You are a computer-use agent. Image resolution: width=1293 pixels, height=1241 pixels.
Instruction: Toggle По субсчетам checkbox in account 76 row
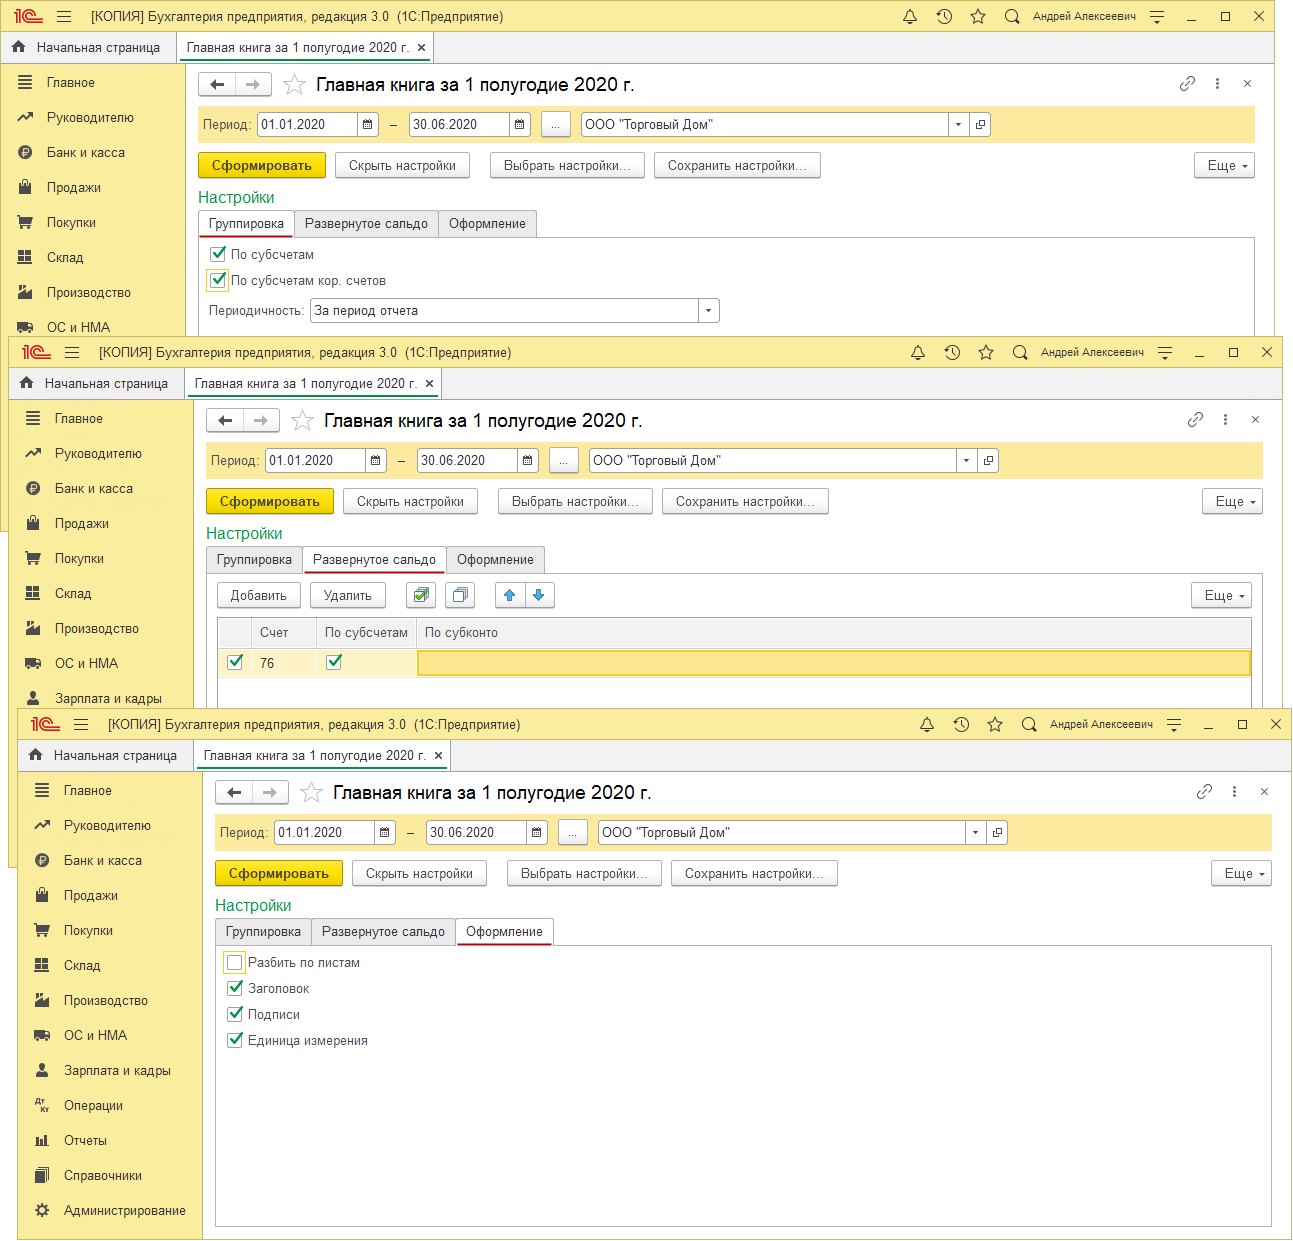[x=334, y=662]
